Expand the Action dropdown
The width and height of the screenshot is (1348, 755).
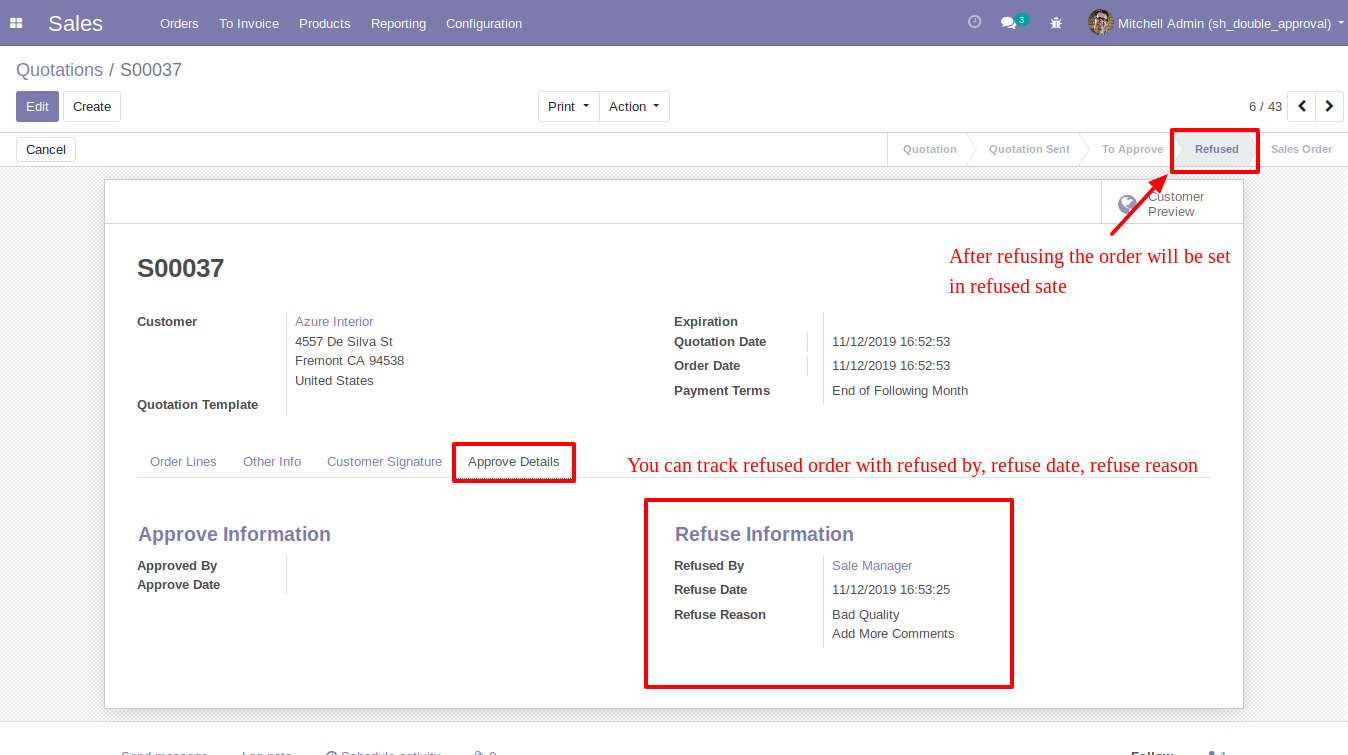635,107
